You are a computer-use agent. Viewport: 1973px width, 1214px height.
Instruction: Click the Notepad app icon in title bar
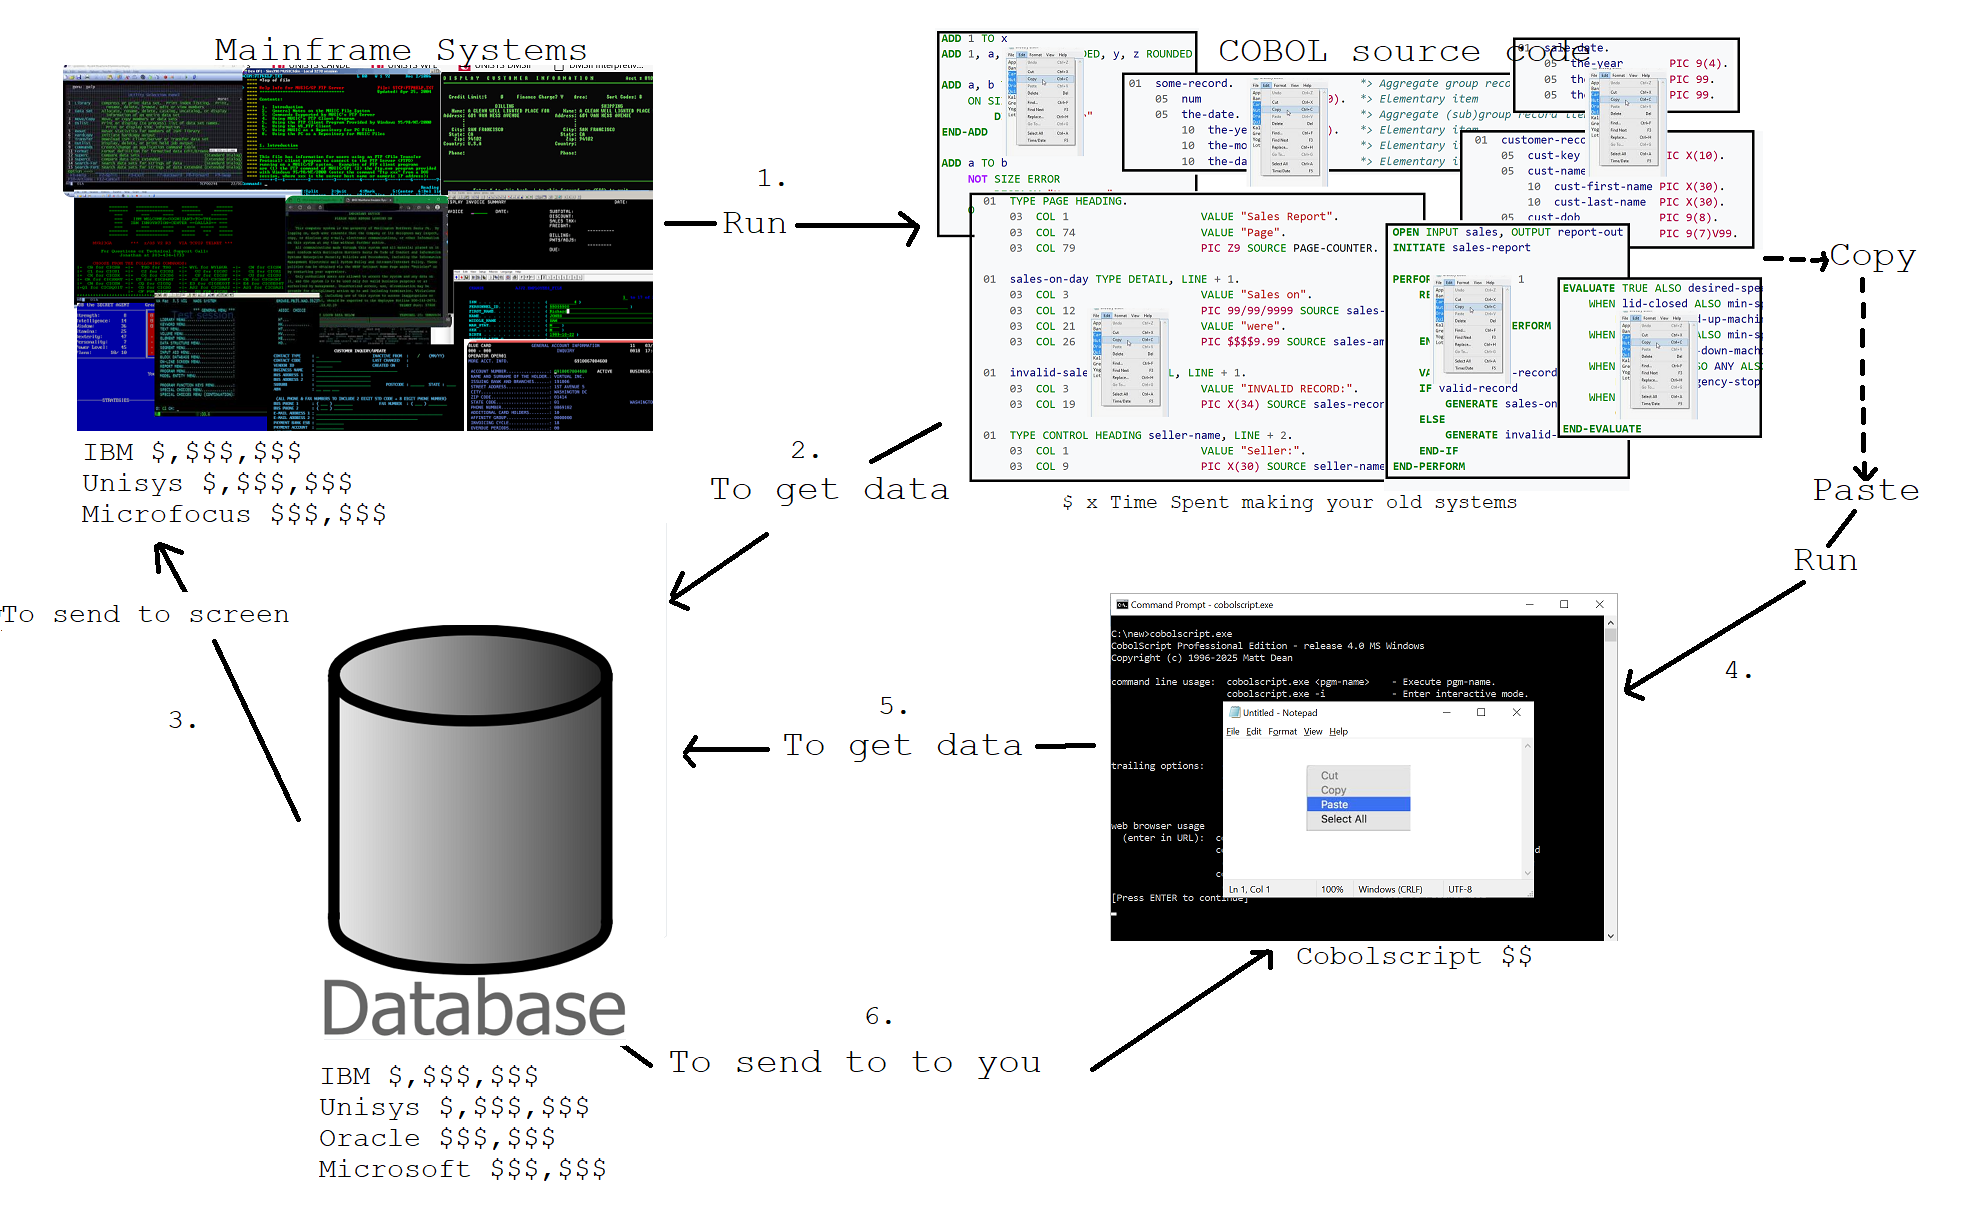[x=1235, y=713]
